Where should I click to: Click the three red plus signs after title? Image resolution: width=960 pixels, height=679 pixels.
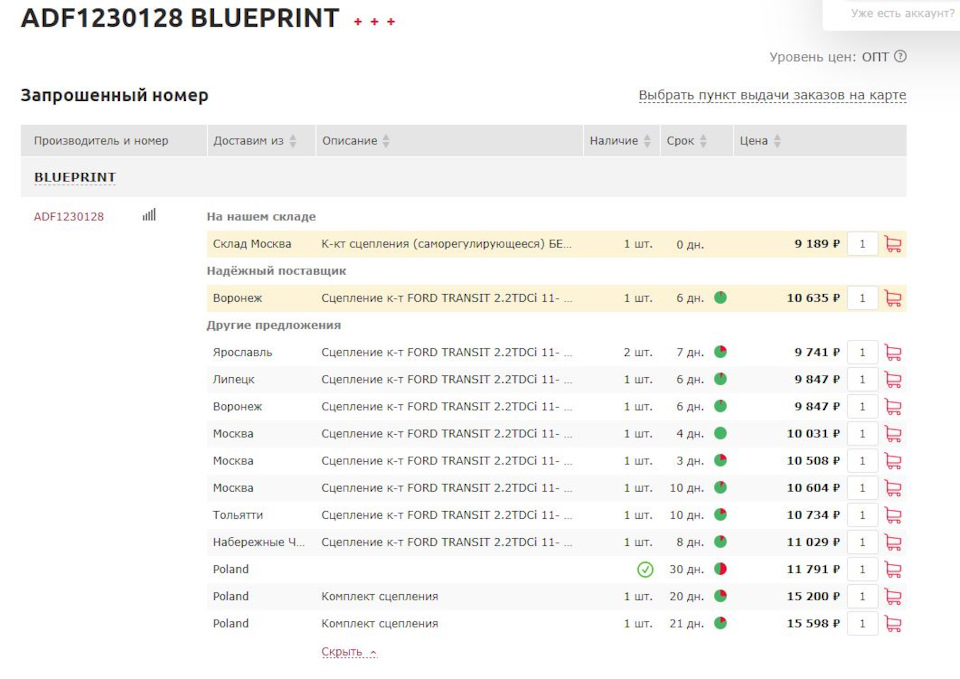(x=374, y=21)
